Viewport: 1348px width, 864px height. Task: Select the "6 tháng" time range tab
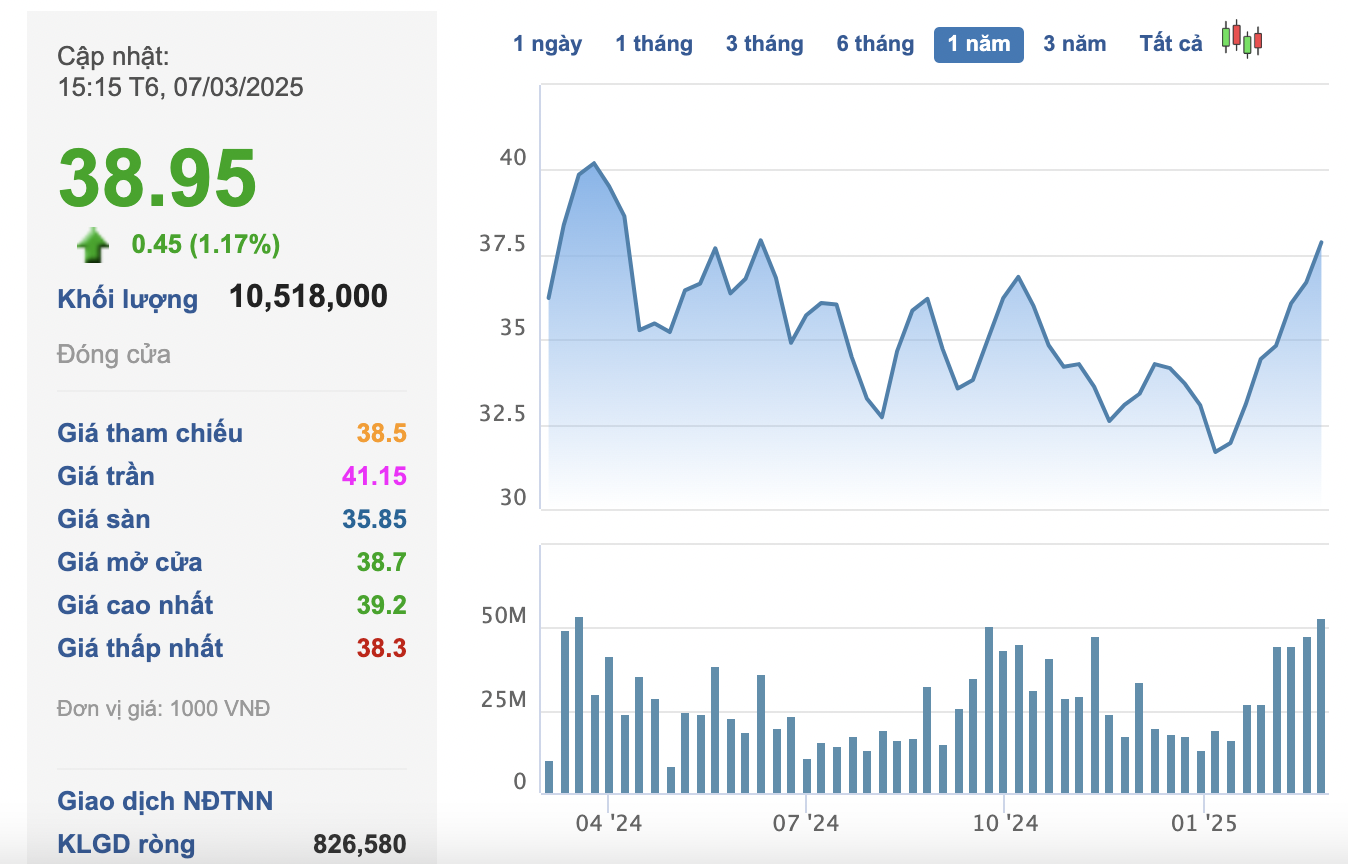pyautogui.click(x=876, y=44)
